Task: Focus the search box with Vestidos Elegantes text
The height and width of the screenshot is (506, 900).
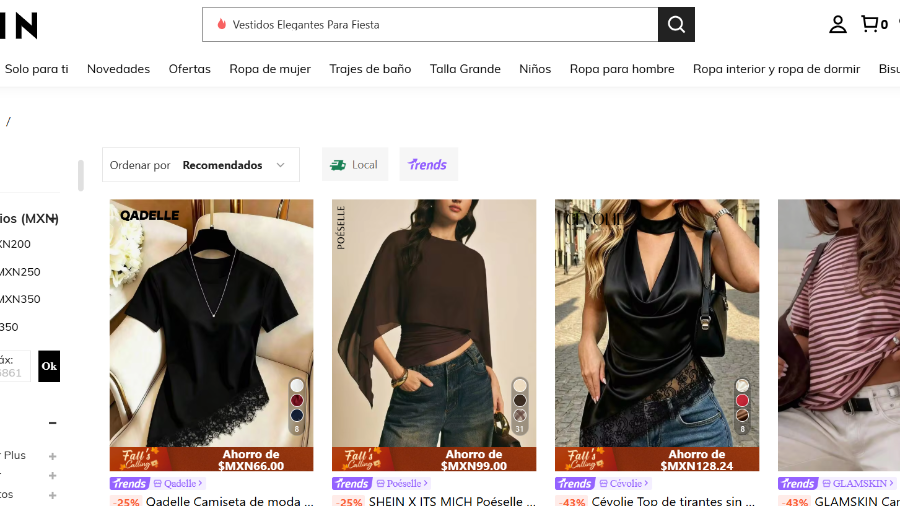Action: coord(430,25)
